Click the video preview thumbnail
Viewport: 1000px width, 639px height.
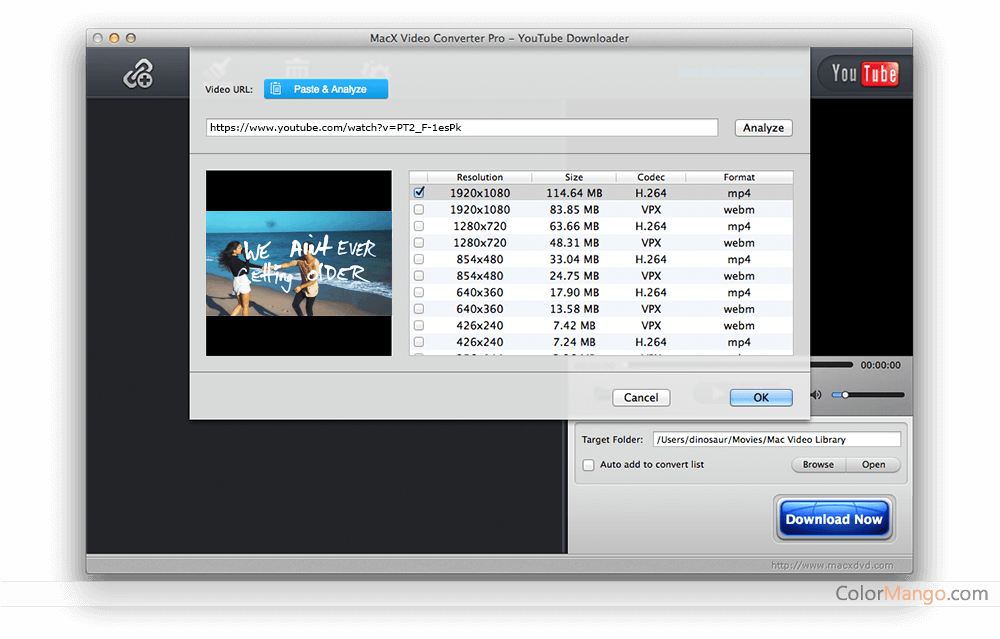click(x=298, y=263)
